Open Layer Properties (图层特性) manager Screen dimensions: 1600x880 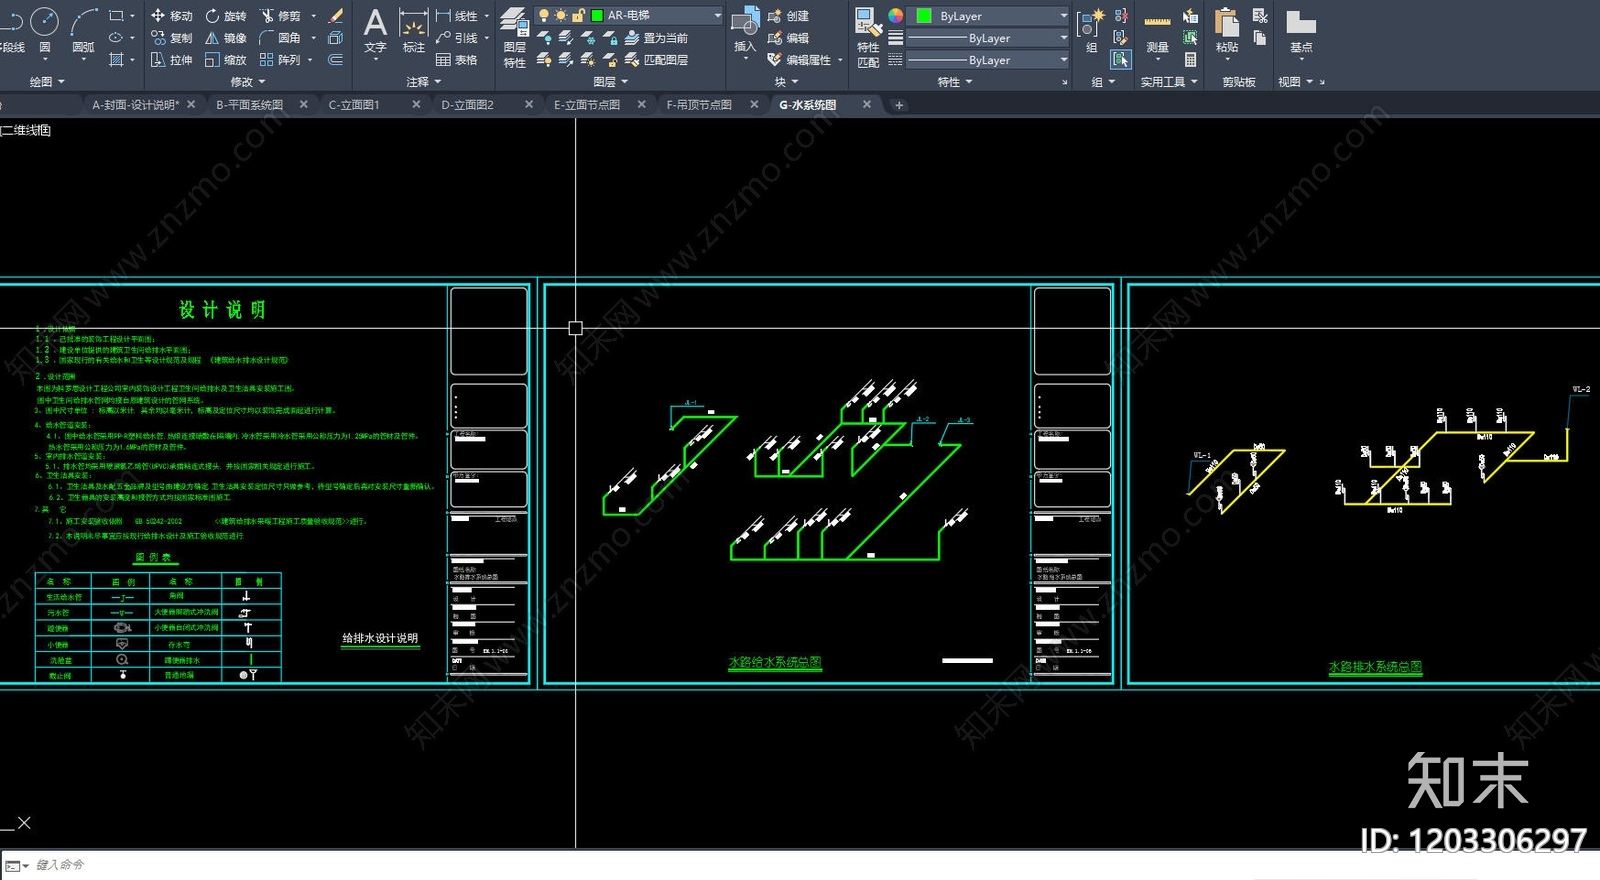pos(514,38)
